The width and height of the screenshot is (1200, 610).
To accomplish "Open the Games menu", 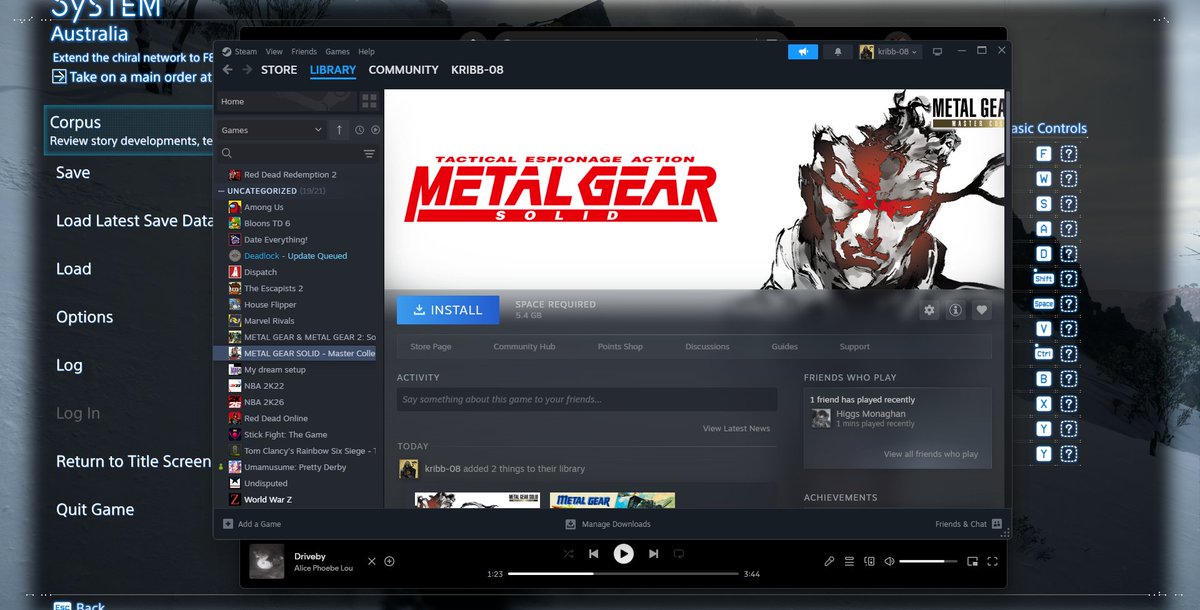I will [x=337, y=52].
